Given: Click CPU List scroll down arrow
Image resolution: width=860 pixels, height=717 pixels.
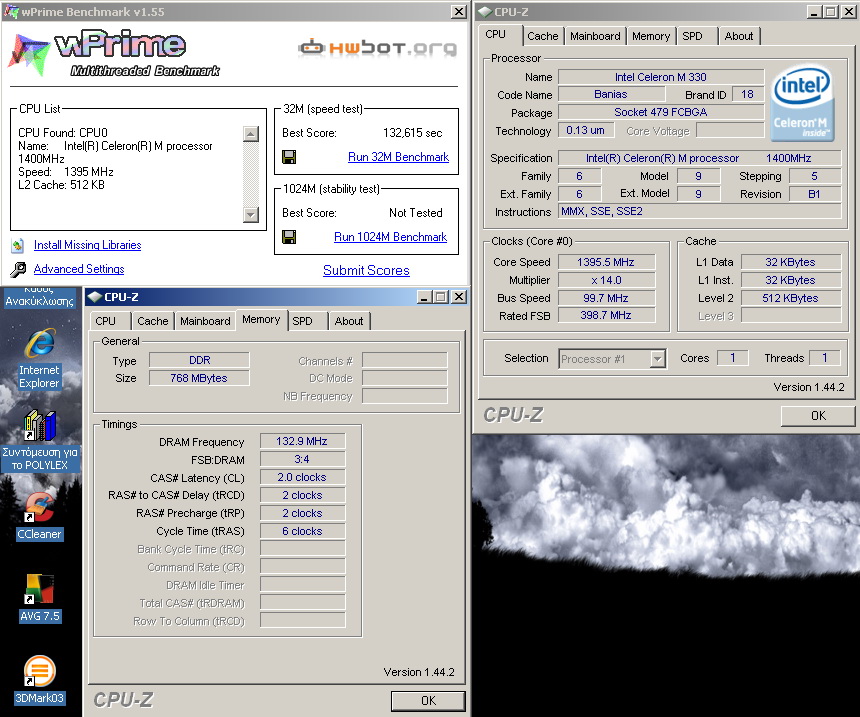Looking at the screenshot, I should (x=251, y=214).
